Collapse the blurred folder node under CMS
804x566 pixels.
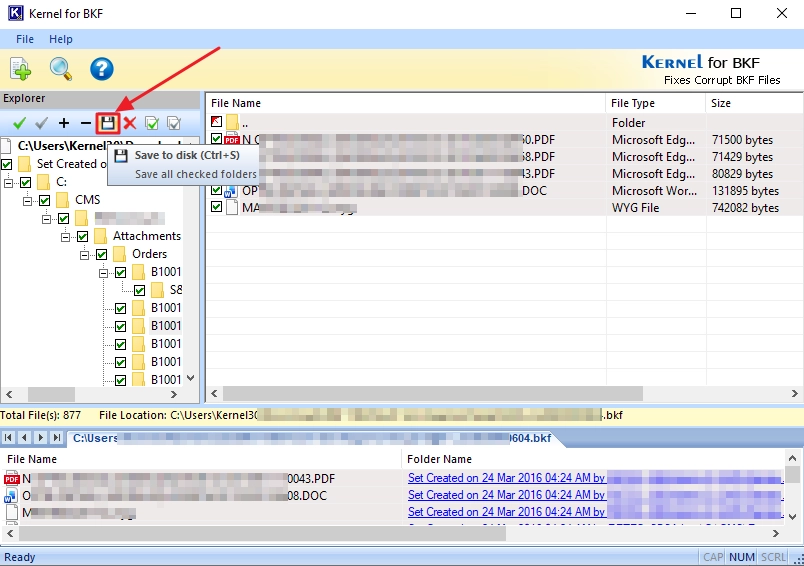[46, 219]
